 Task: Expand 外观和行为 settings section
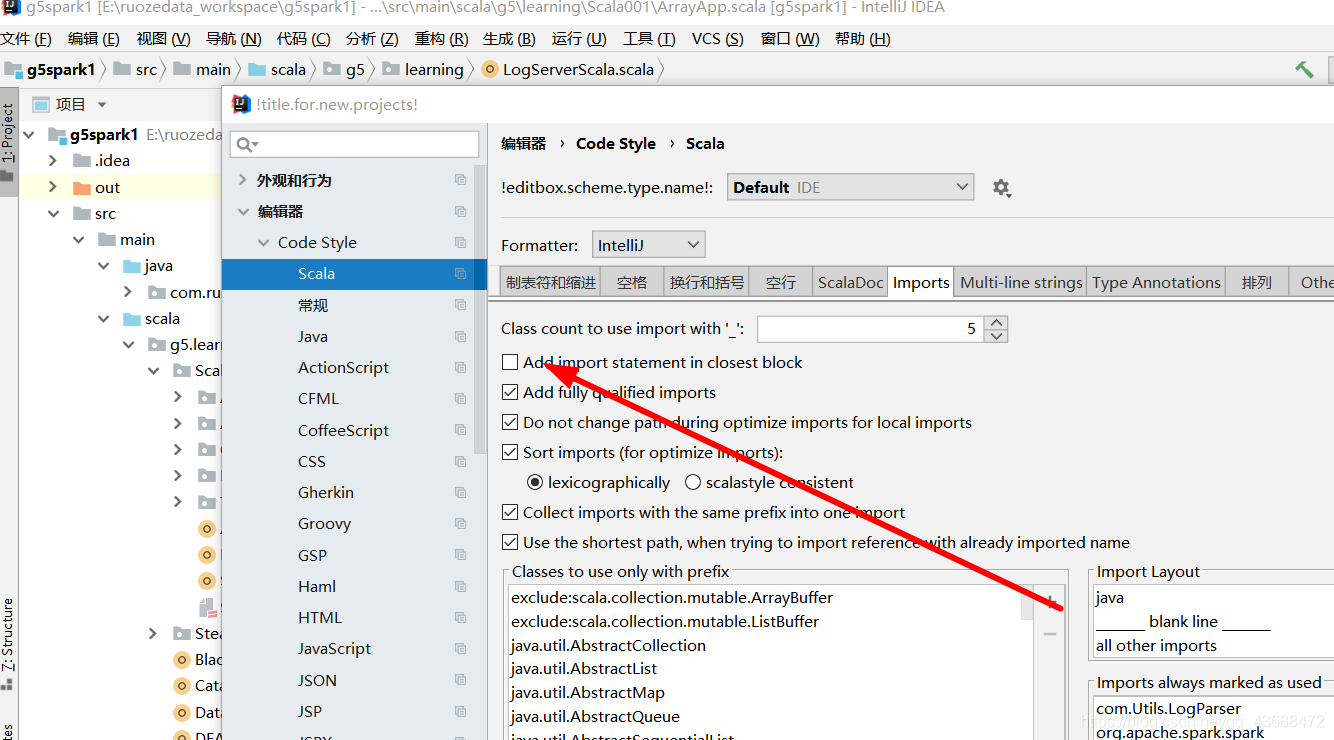click(x=243, y=180)
